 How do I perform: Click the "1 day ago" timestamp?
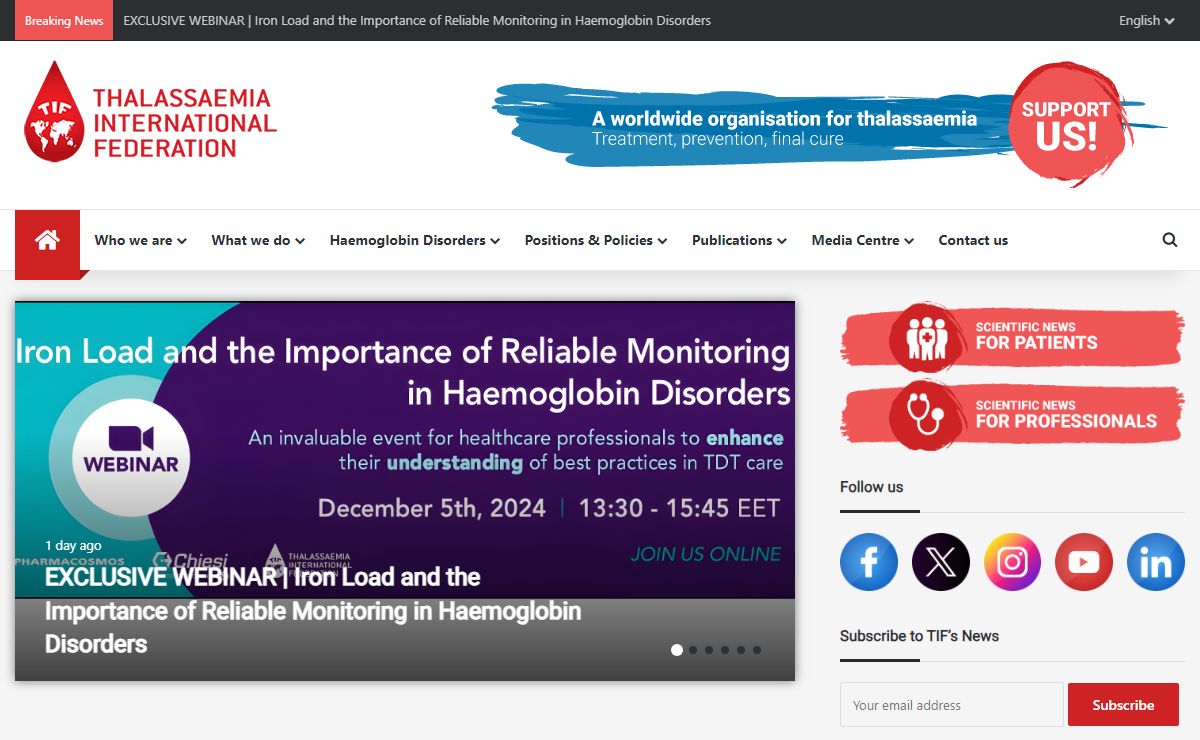(x=73, y=546)
